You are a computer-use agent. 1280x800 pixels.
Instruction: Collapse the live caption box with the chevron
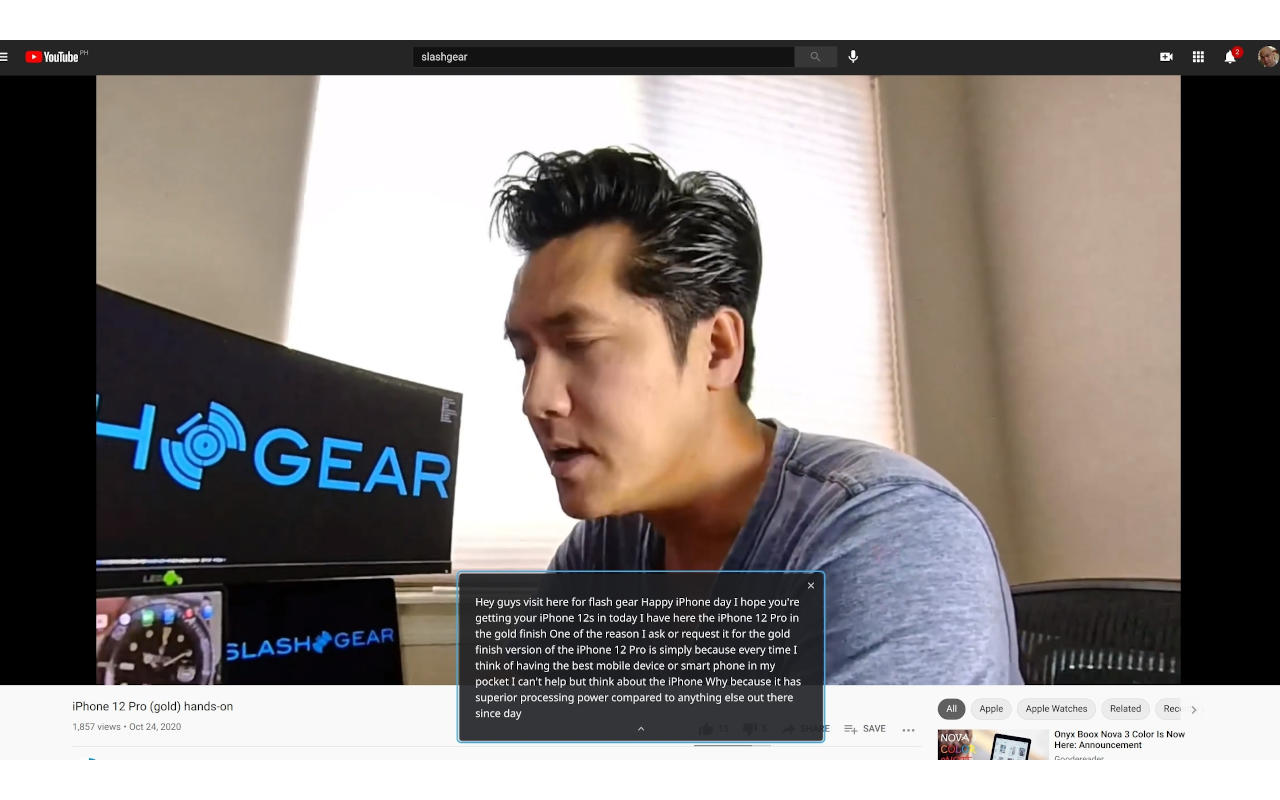tap(641, 729)
